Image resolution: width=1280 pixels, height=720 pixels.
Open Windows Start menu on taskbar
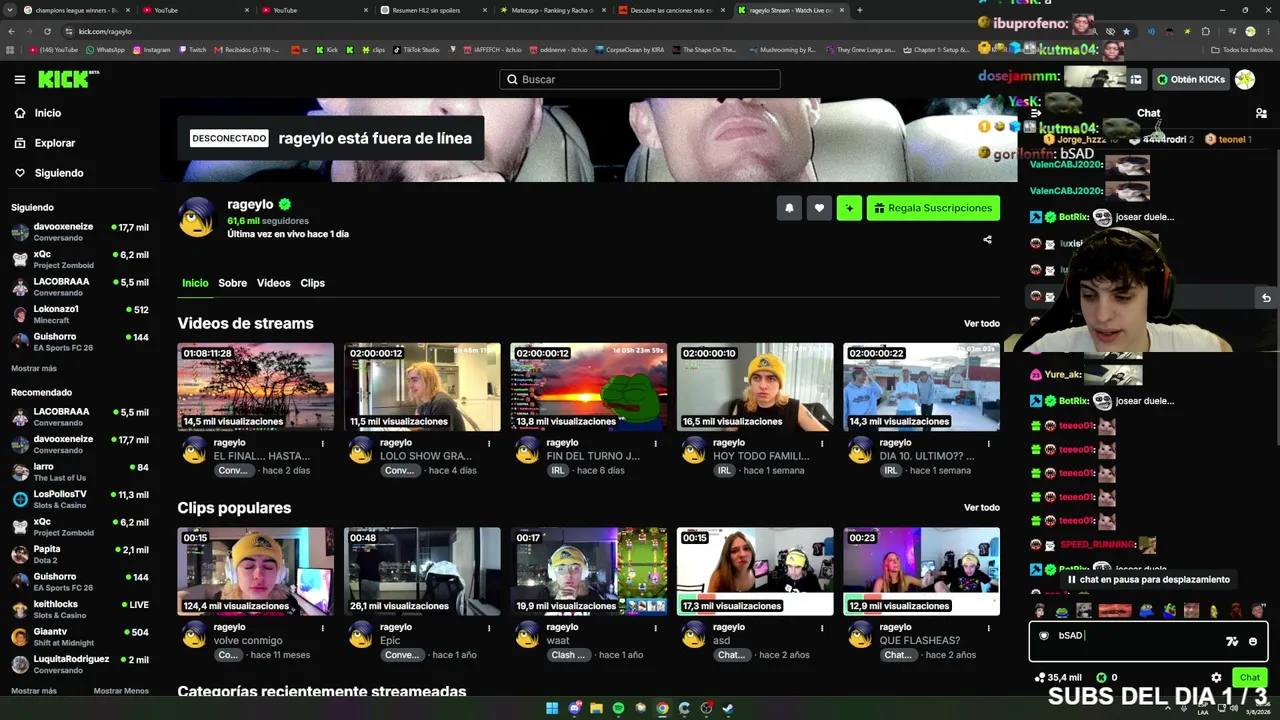click(552, 708)
